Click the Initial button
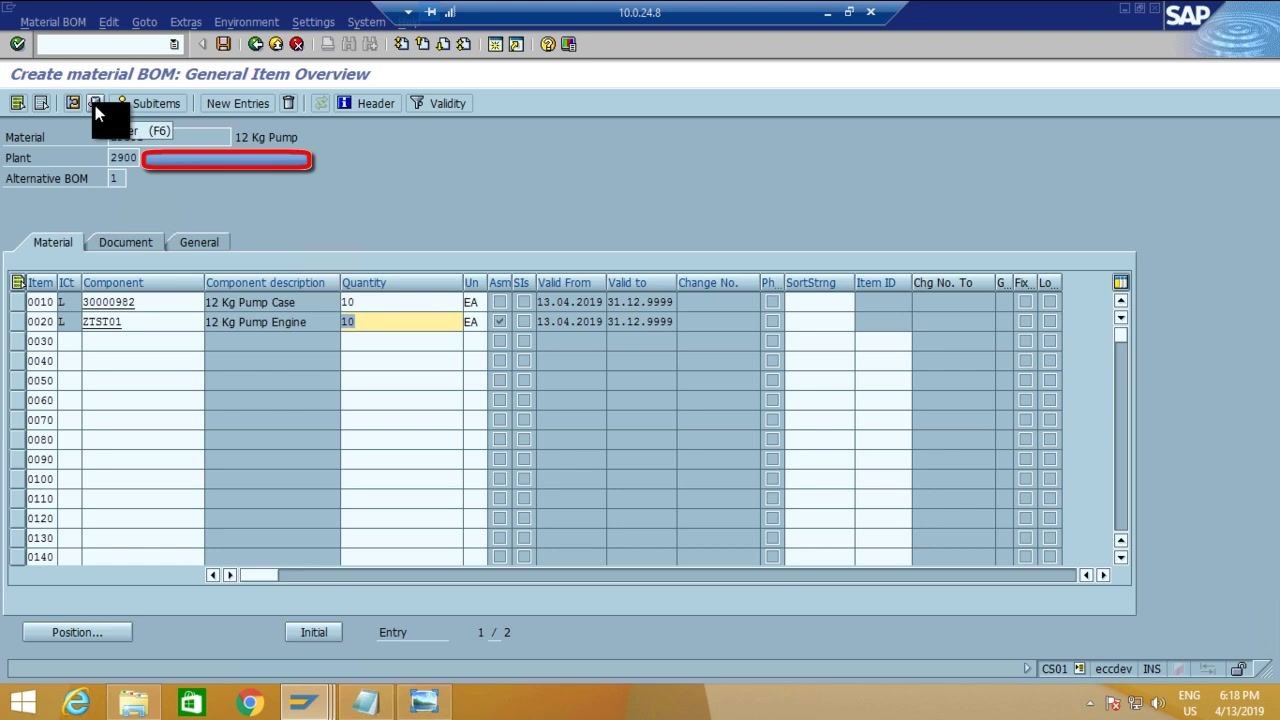Viewport: 1280px width, 720px height. pos(314,632)
